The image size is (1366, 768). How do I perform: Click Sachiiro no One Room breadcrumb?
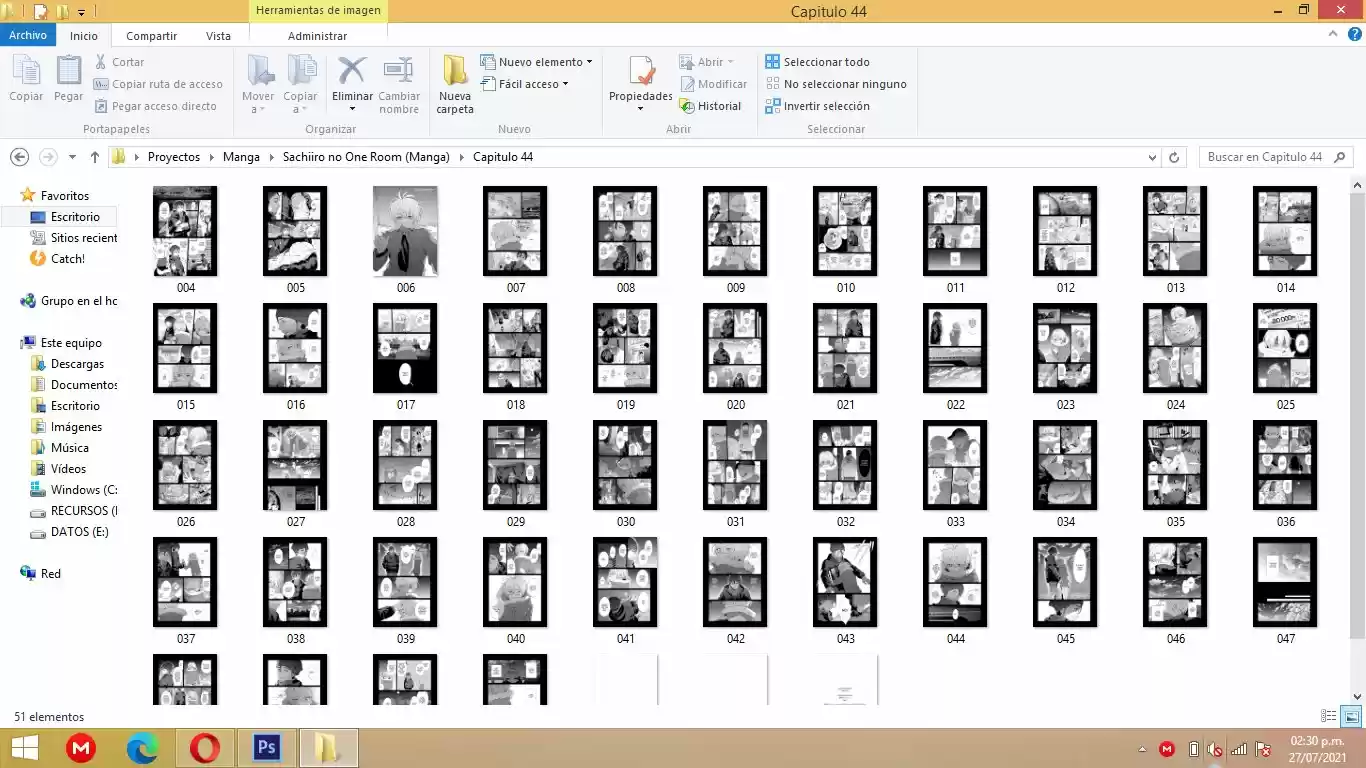(366, 157)
